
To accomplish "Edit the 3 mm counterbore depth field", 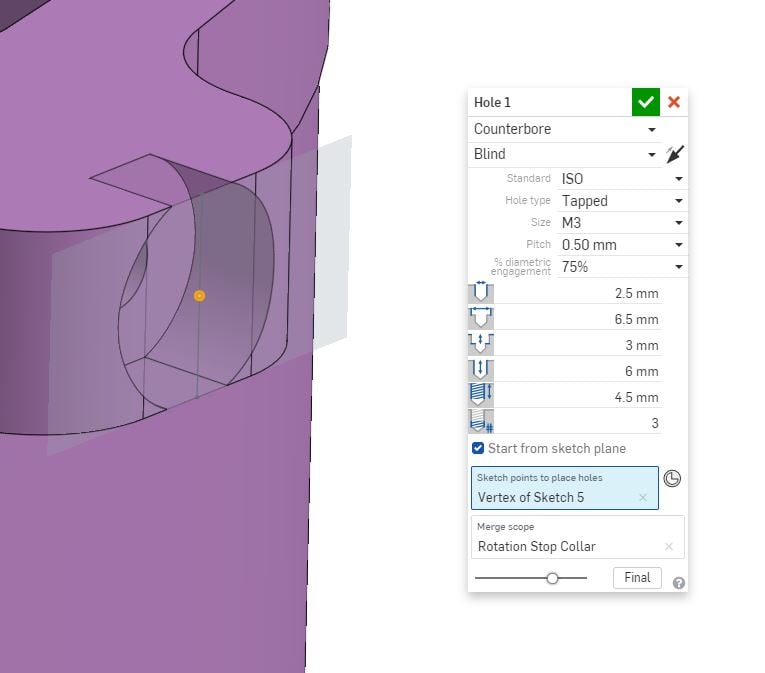I will tap(578, 345).
